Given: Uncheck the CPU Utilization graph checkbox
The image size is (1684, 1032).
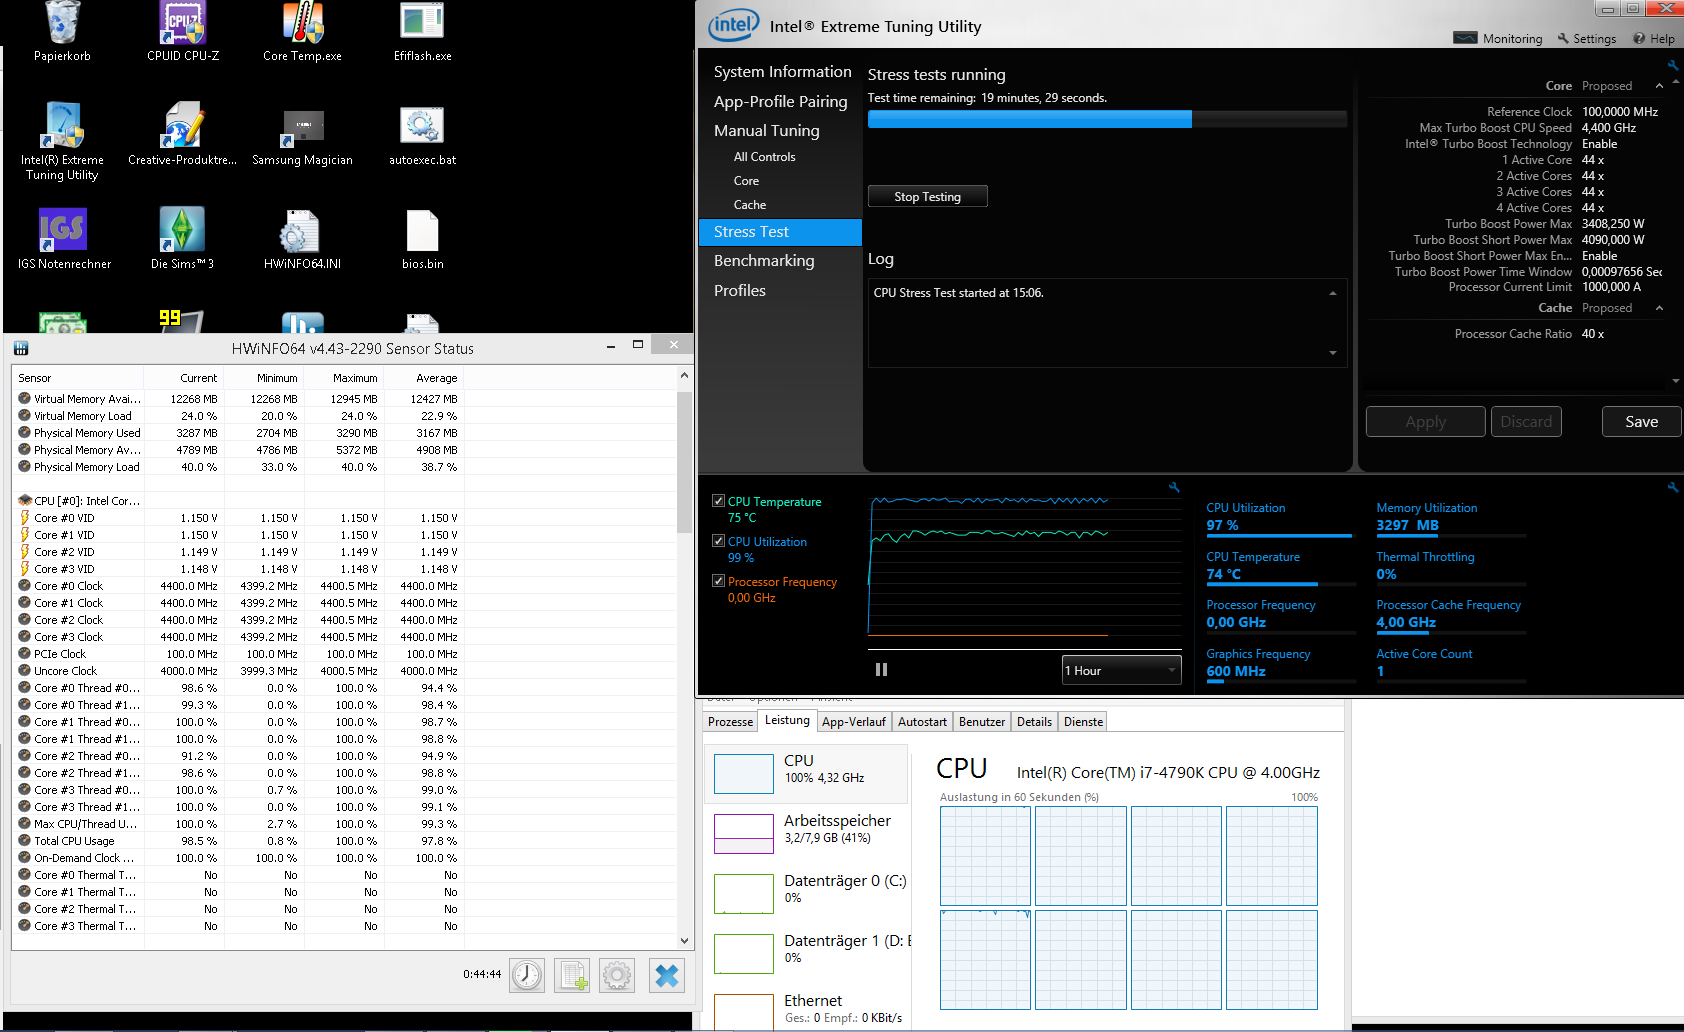Looking at the screenshot, I should click(718, 541).
